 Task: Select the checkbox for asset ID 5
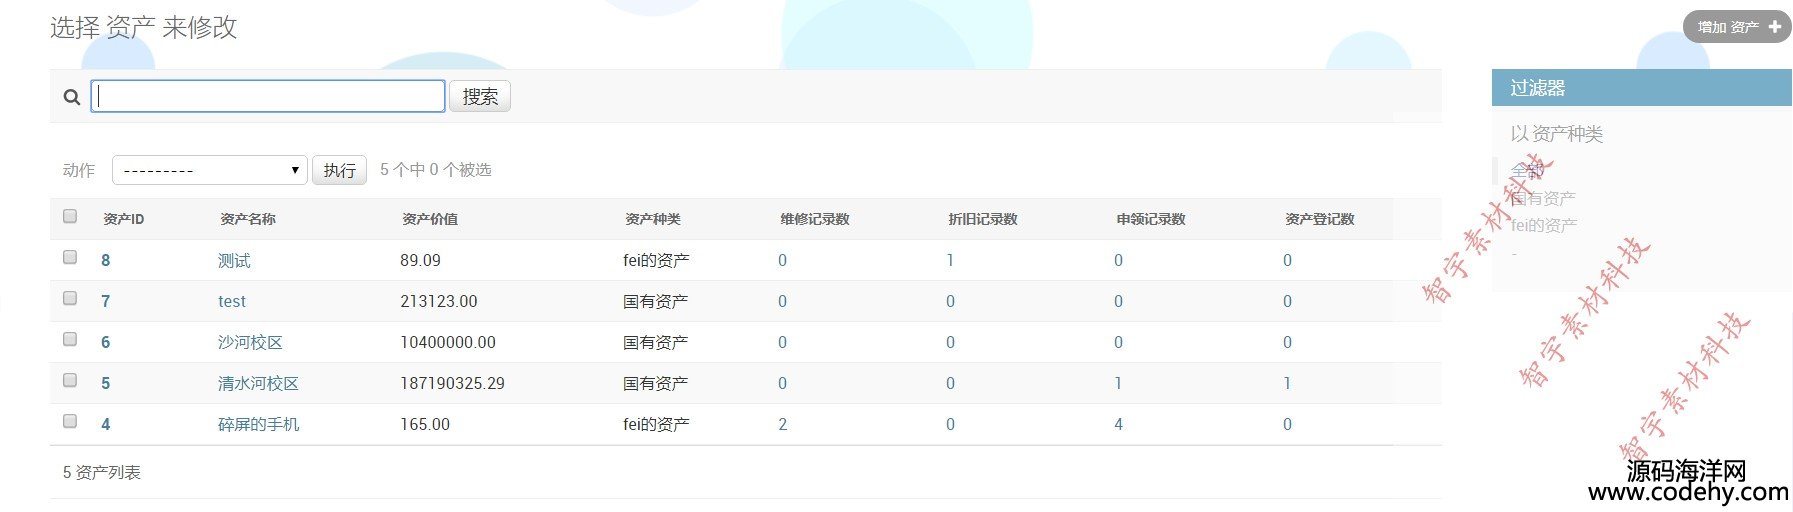pyautogui.click(x=70, y=380)
